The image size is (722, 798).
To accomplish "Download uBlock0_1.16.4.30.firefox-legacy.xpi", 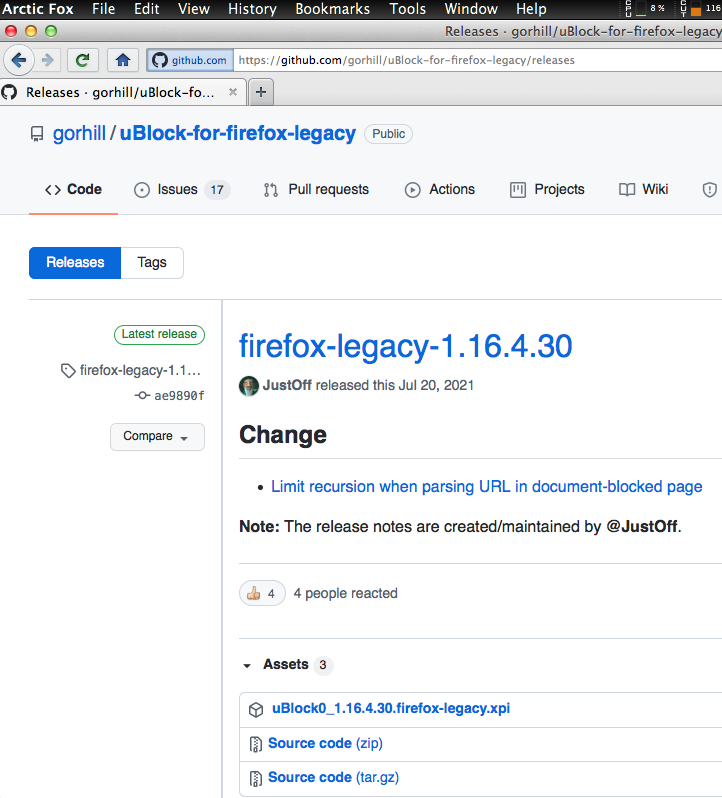I will pos(391,708).
